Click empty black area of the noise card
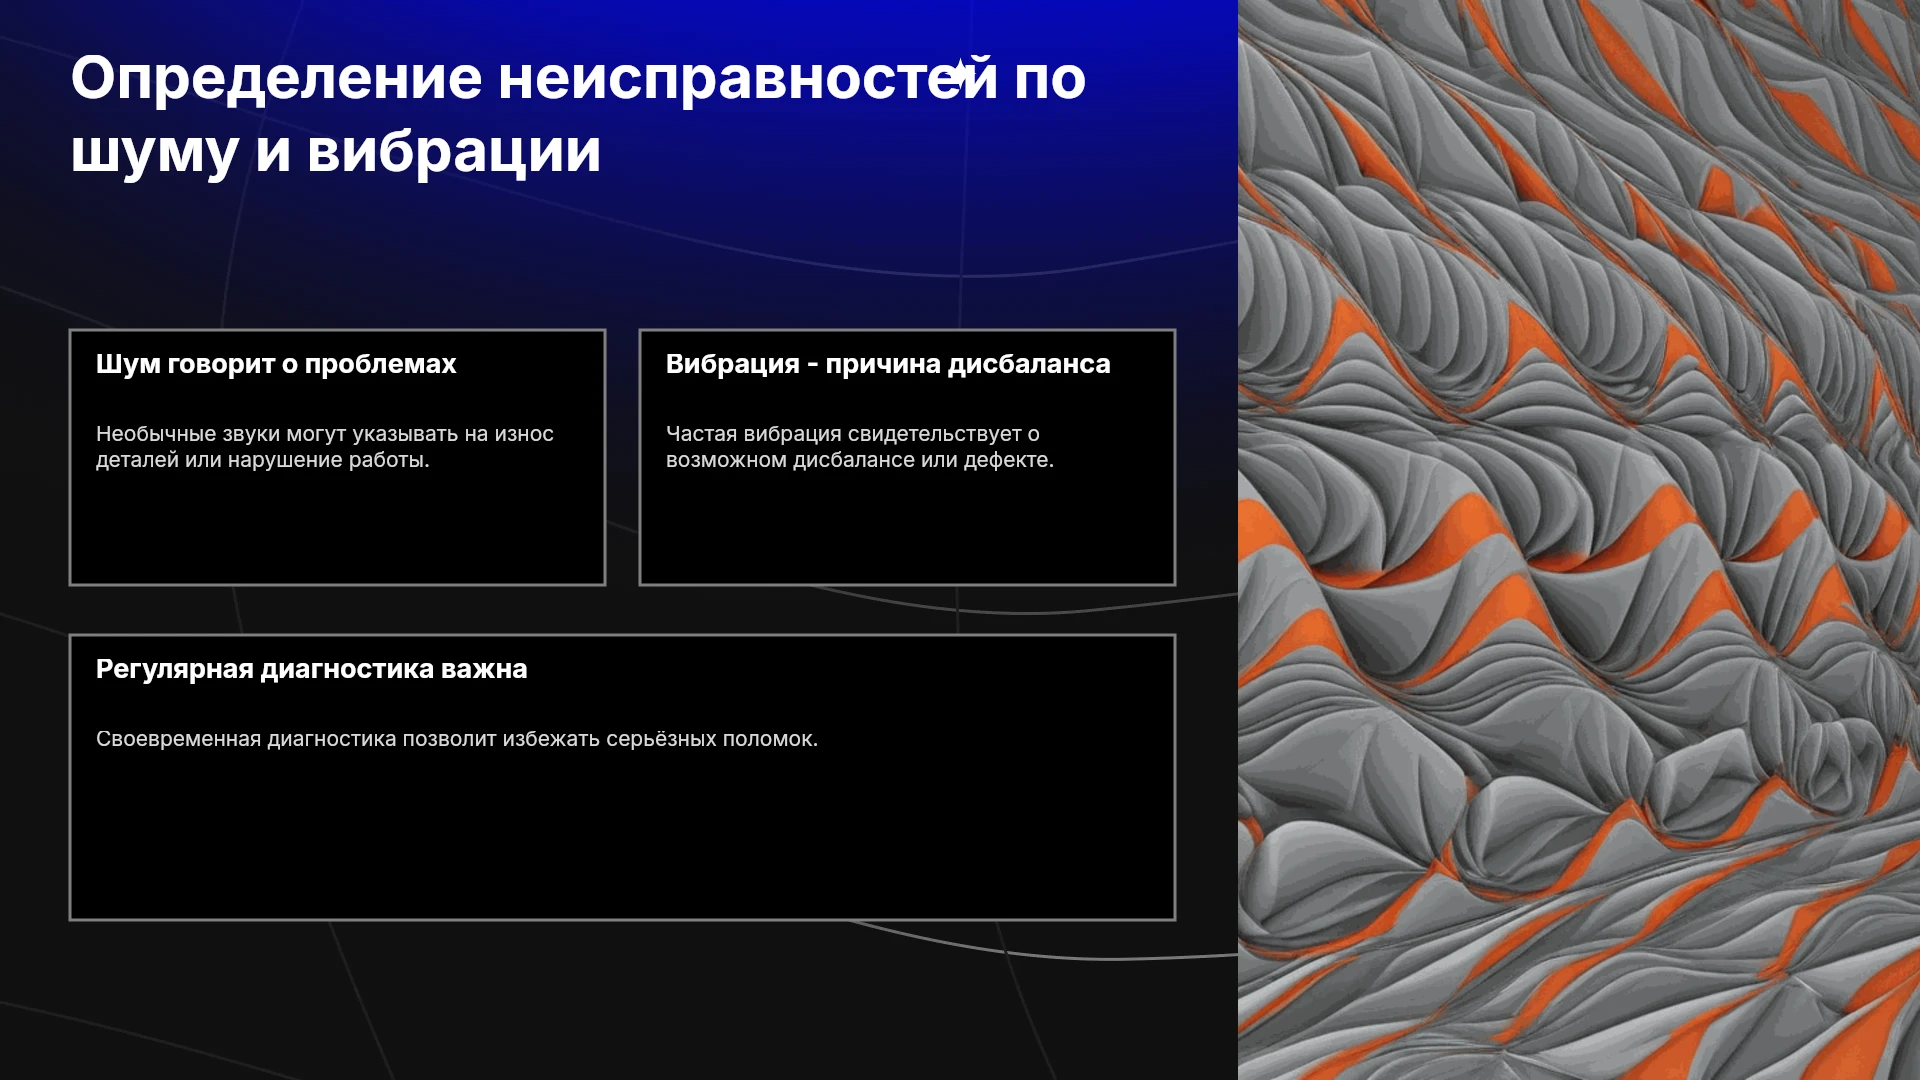 tap(337, 530)
